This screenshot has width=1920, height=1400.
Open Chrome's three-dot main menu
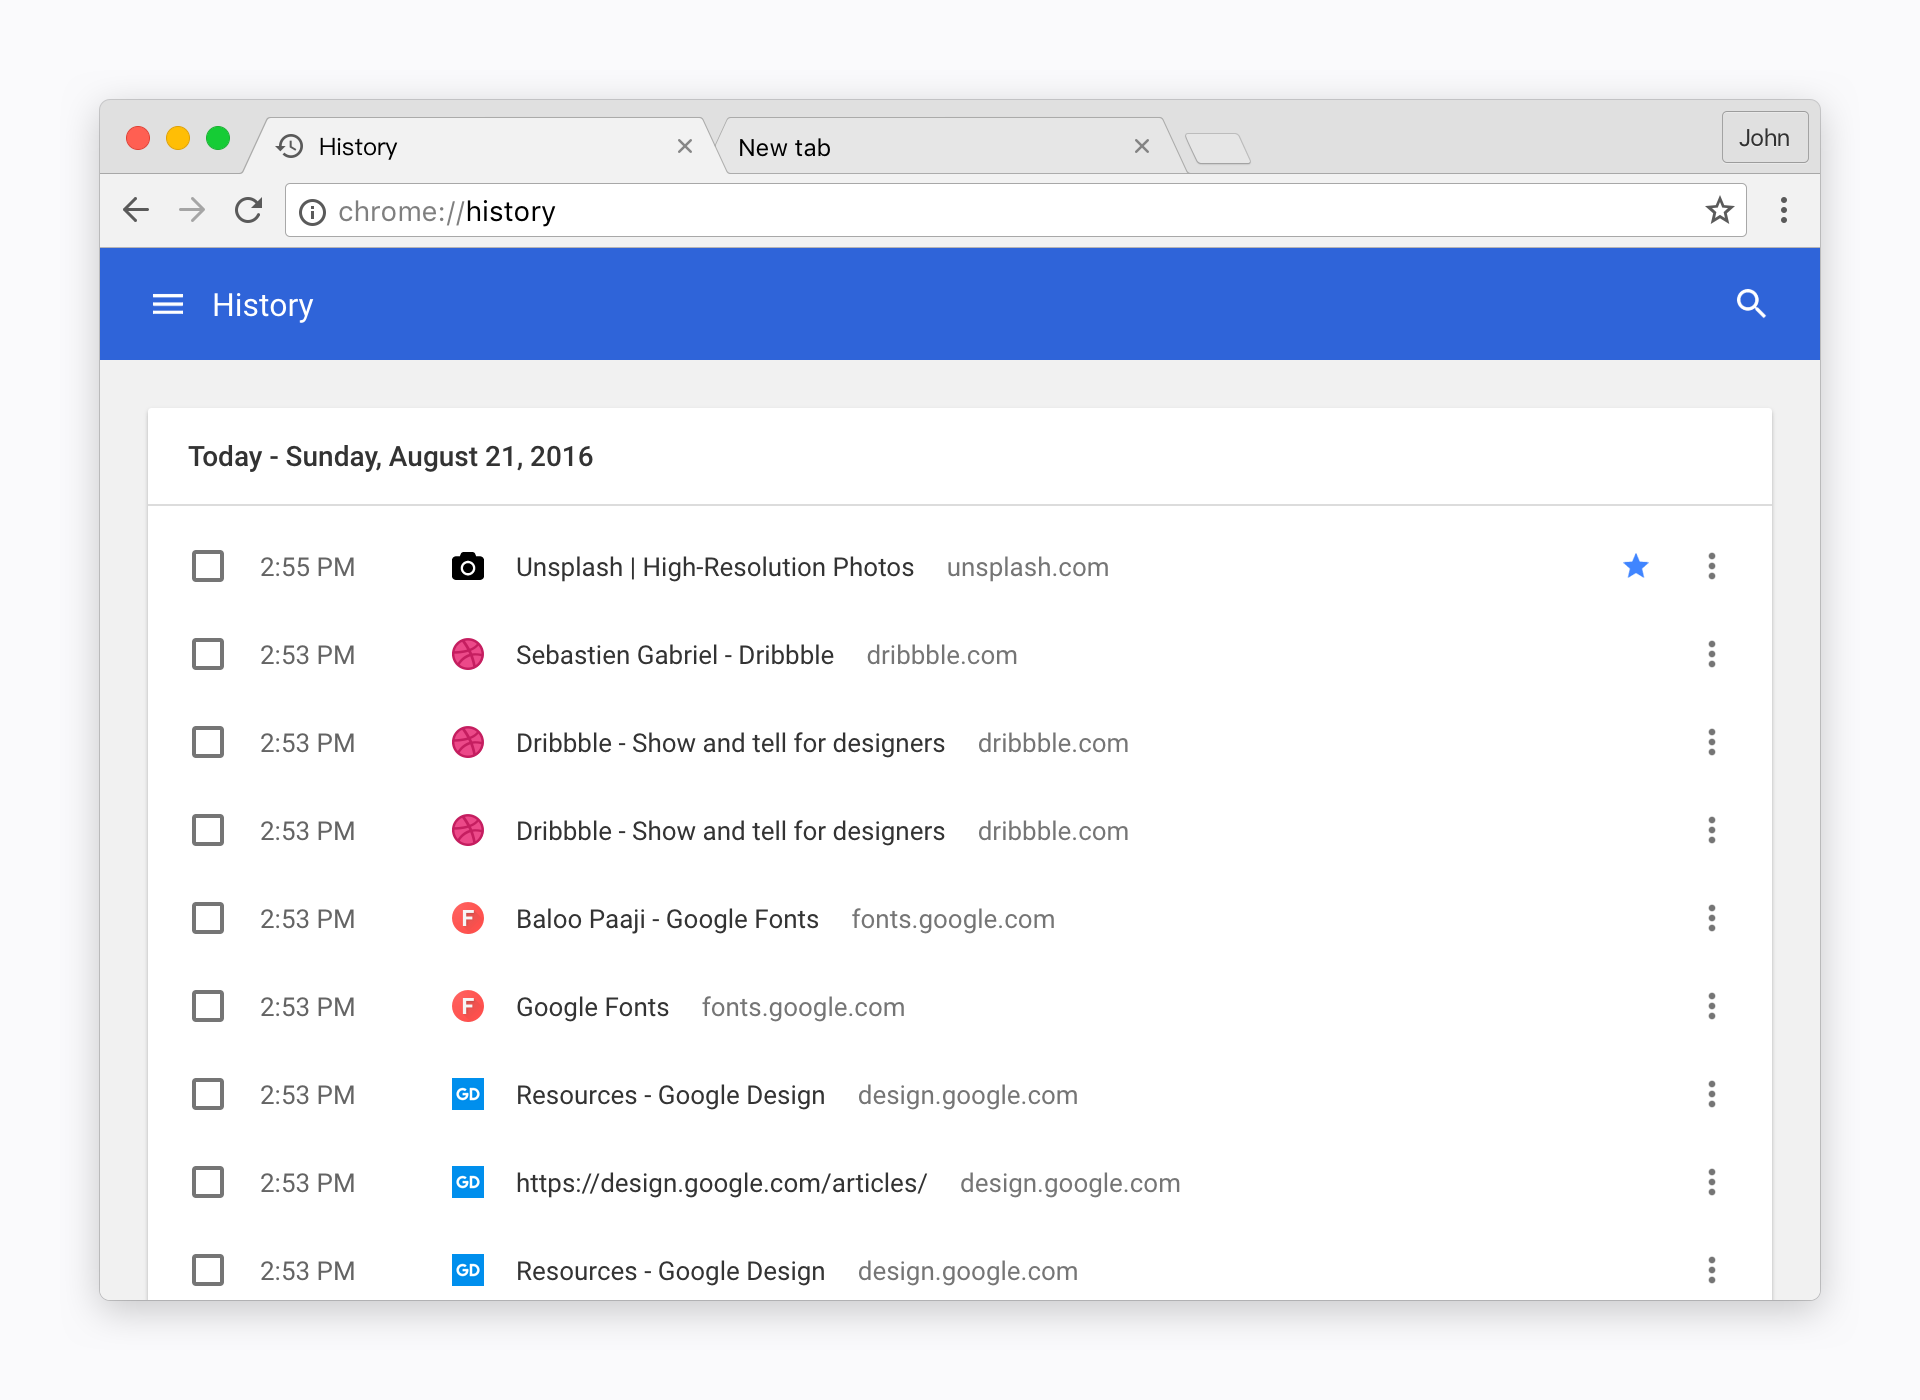pos(1784,210)
